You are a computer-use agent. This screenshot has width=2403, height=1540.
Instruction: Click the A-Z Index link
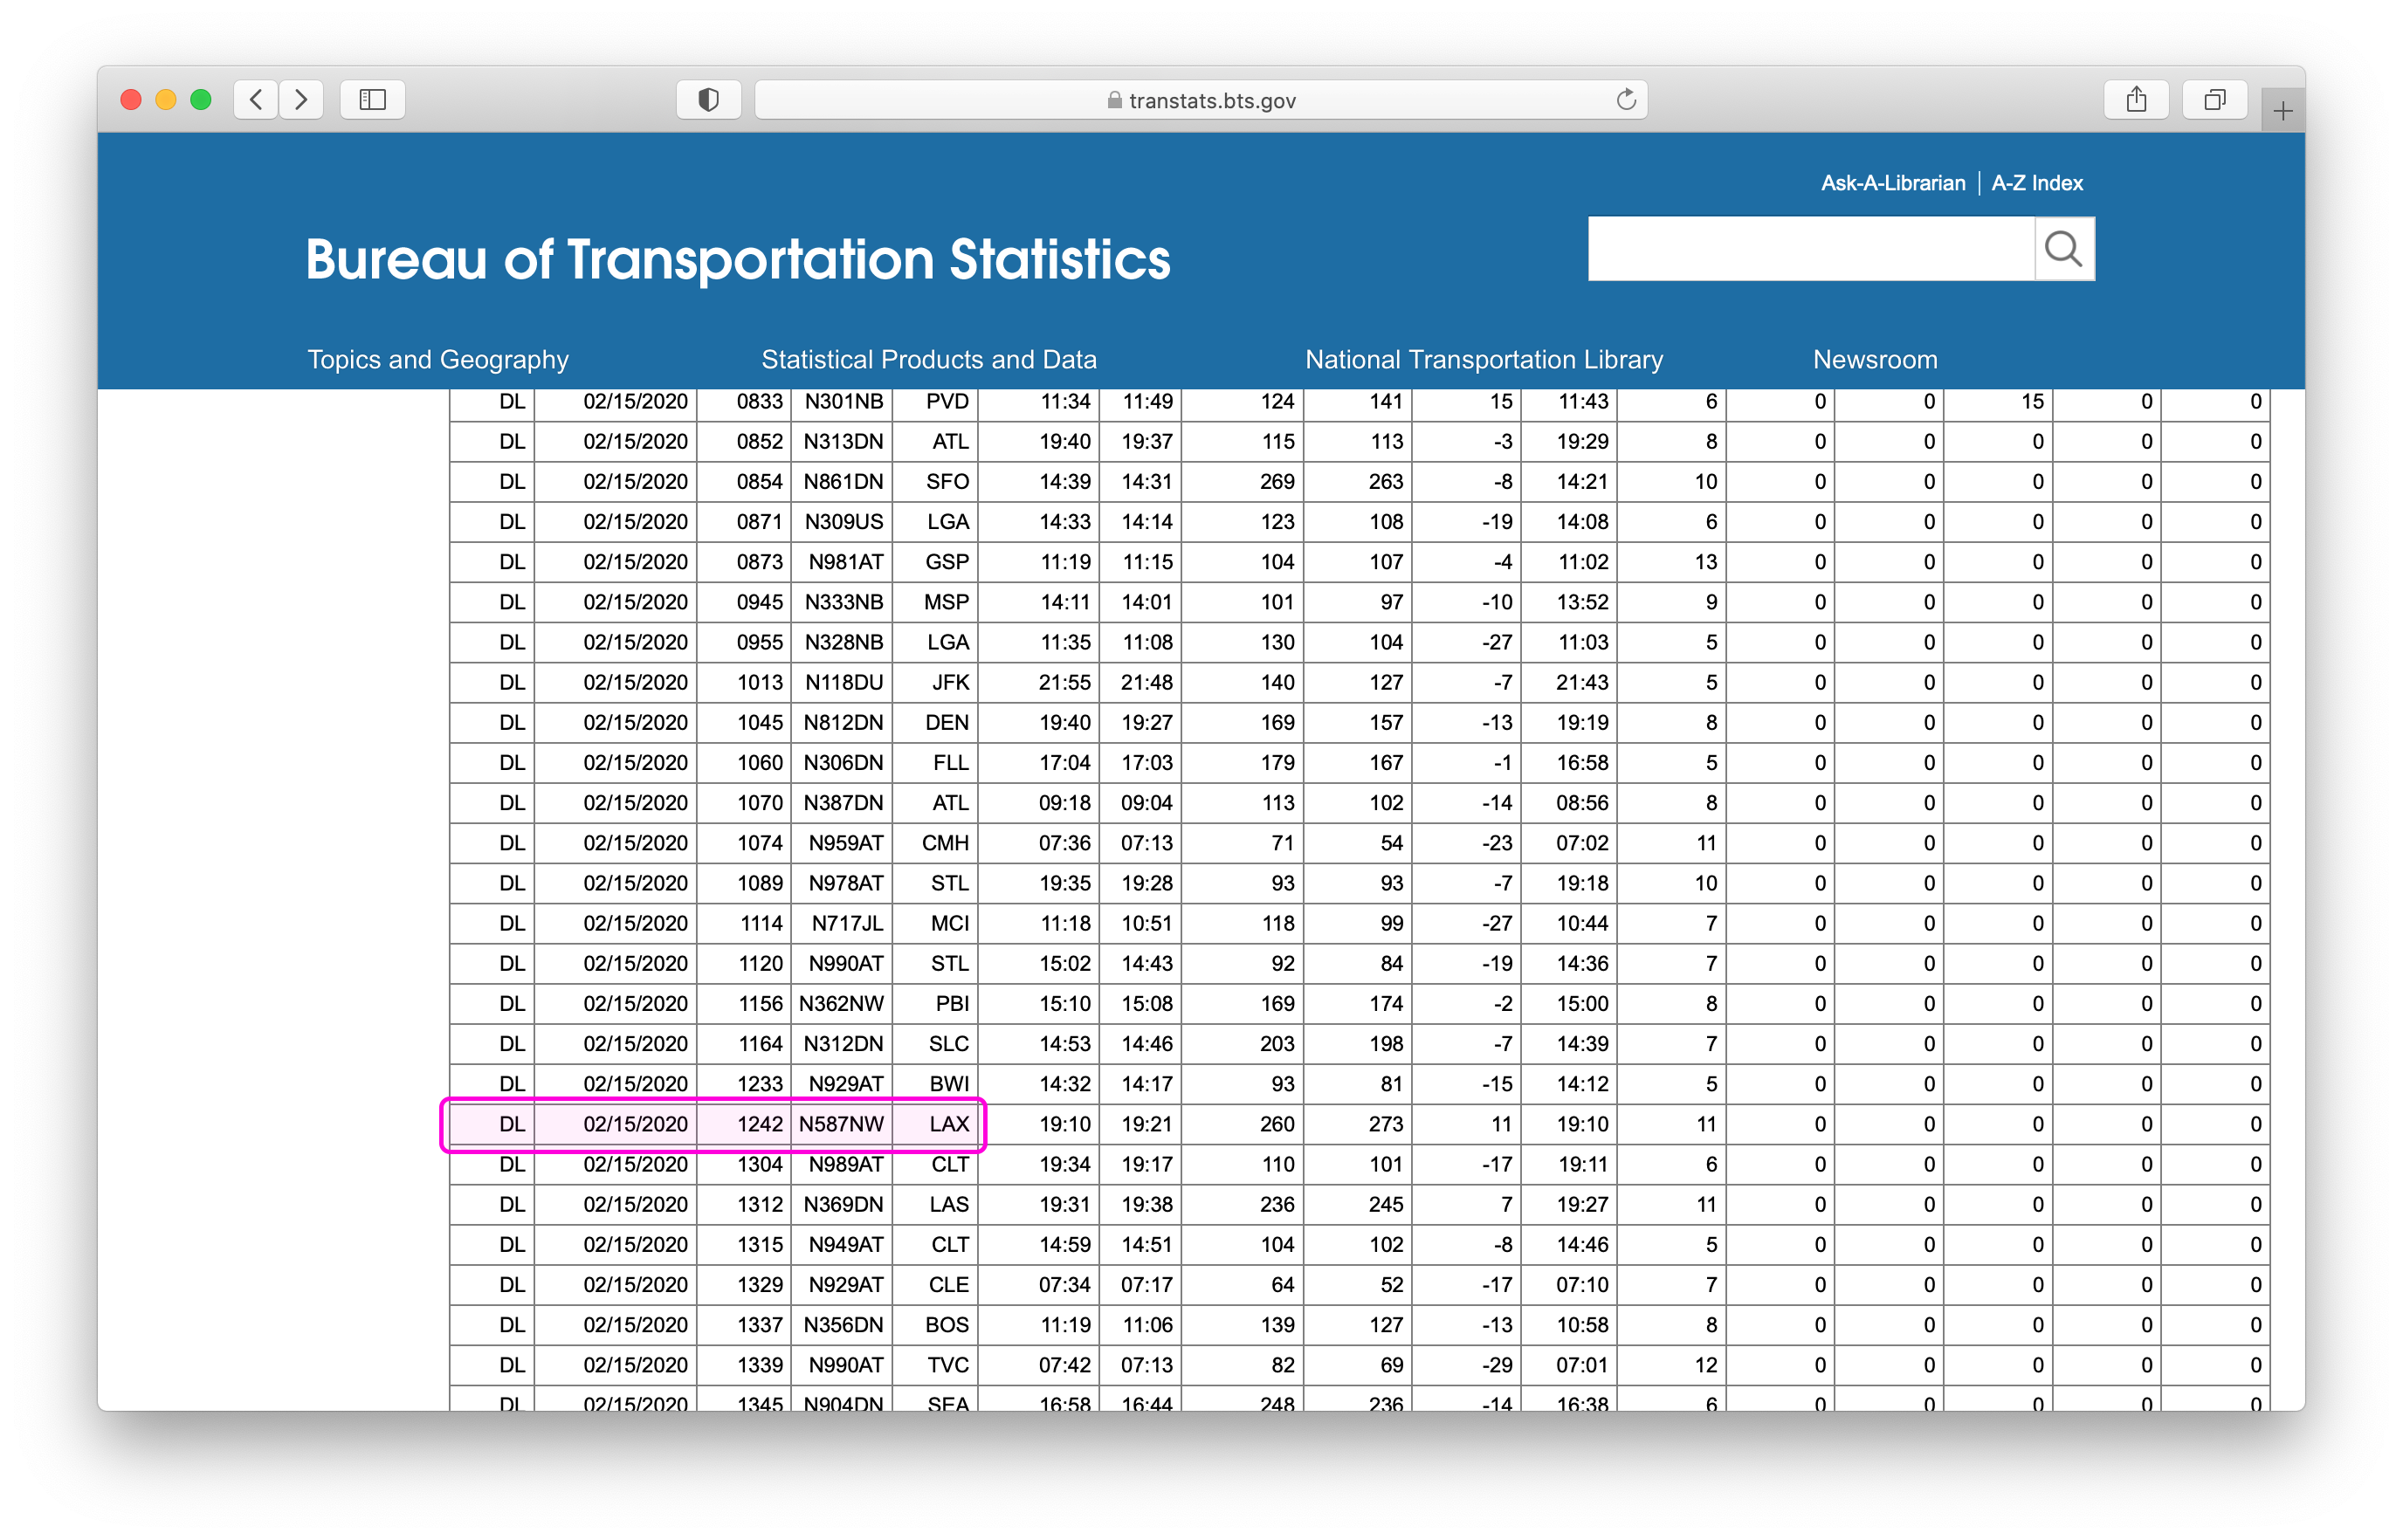[x=2036, y=183]
